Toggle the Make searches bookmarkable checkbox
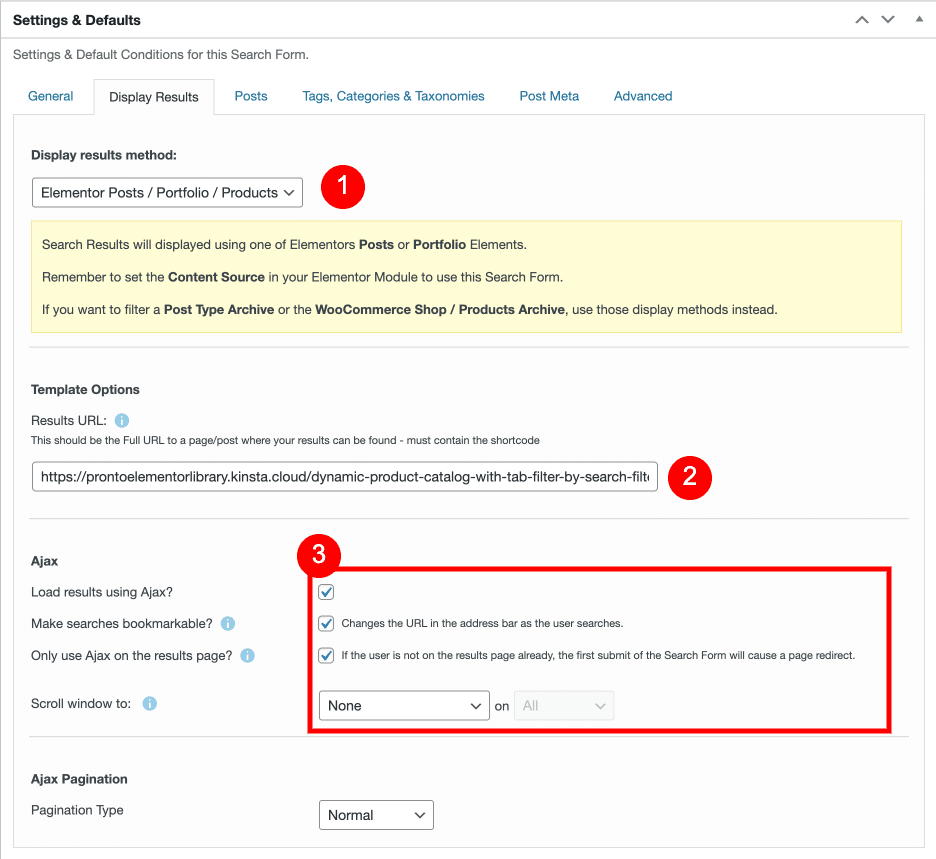The image size is (936, 859). pyautogui.click(x=326, y=624)
